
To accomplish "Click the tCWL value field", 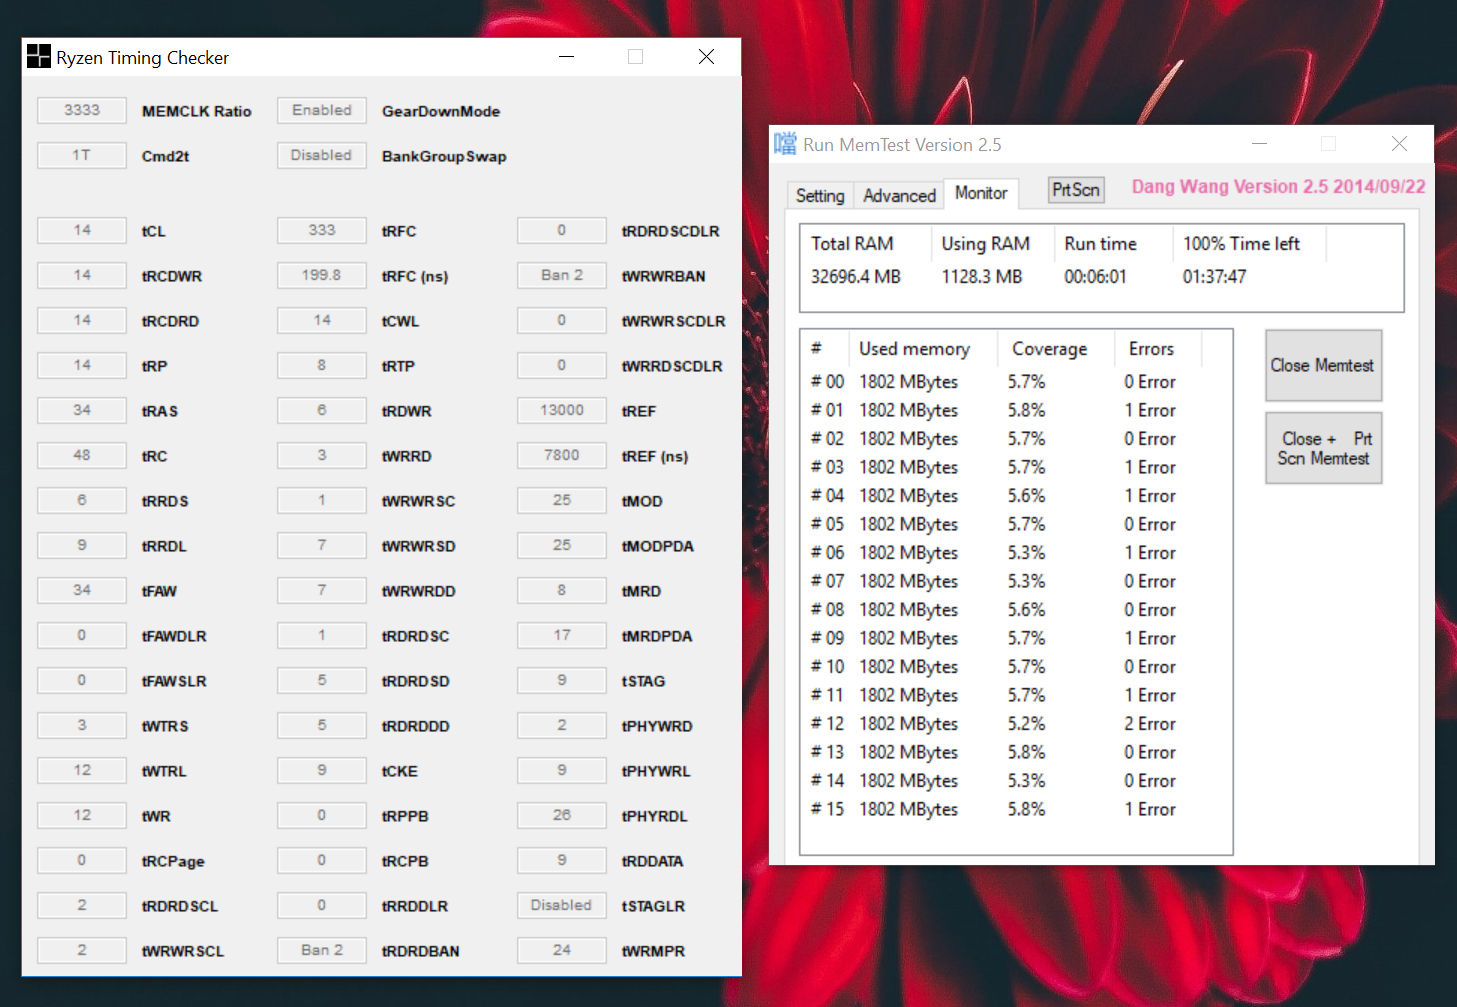I will pos(322,320).
